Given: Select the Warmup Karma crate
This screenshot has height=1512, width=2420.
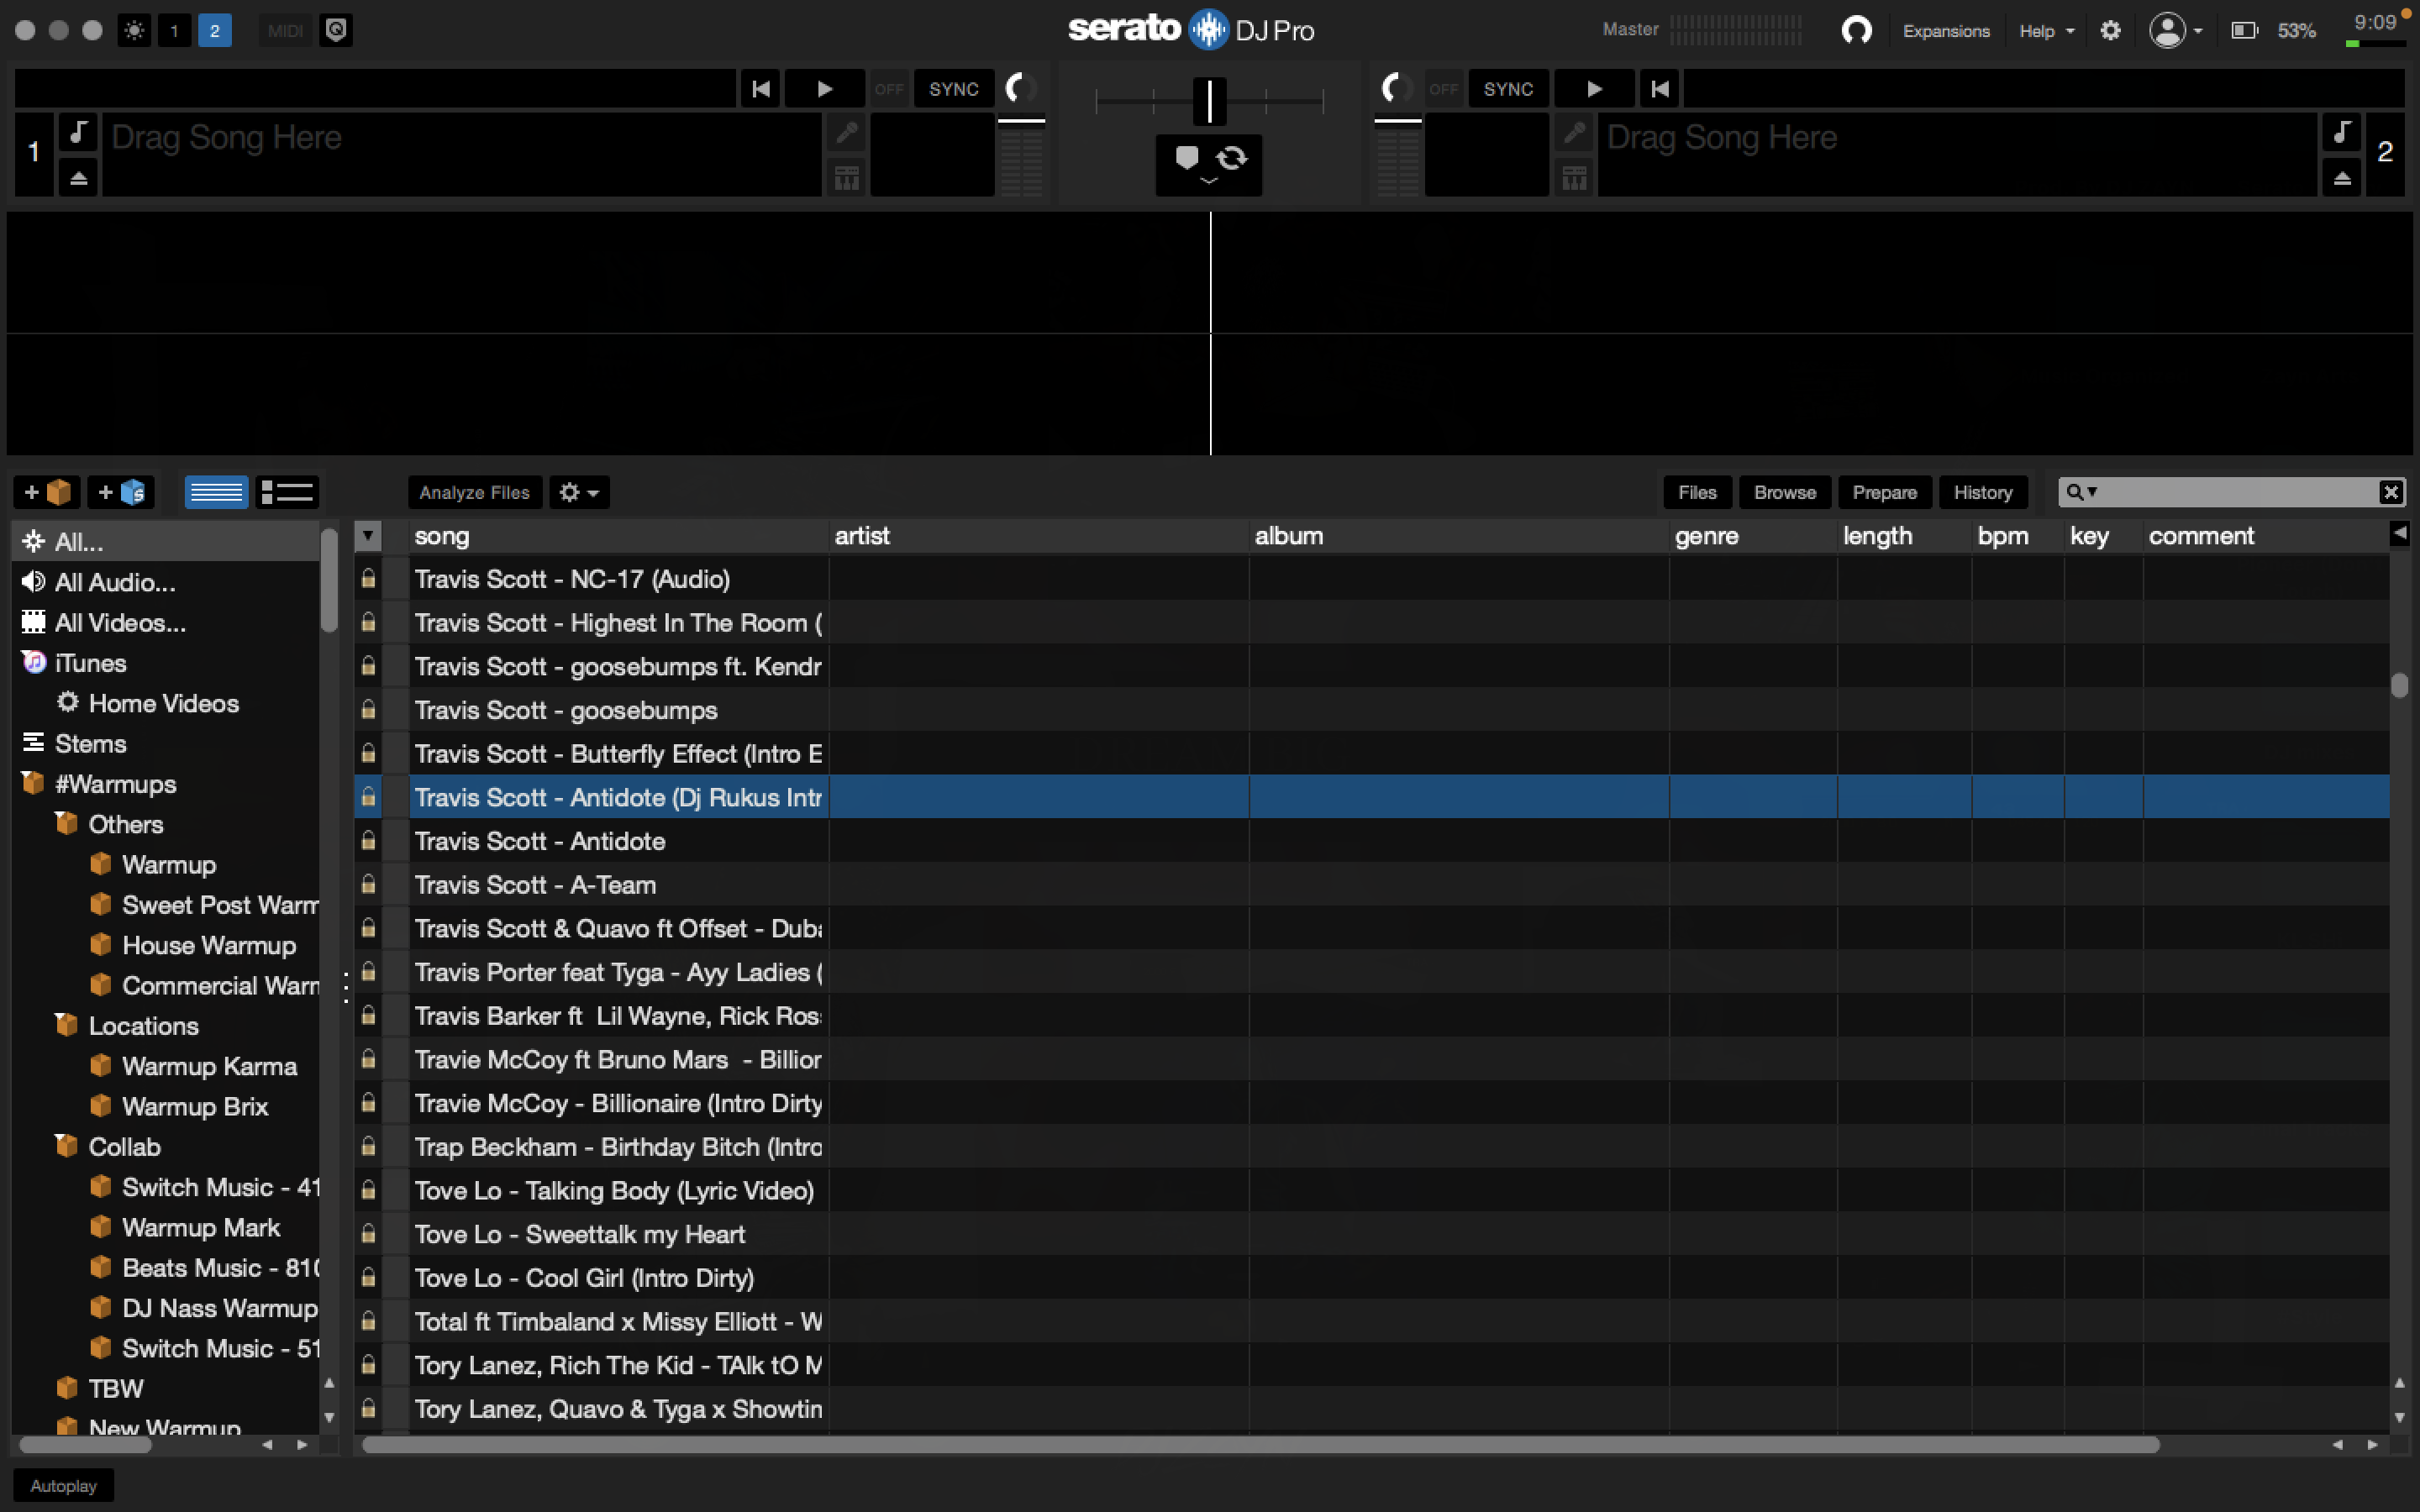Looking at the screenshot, I should pyautogui.click(x=209, y=1066).
